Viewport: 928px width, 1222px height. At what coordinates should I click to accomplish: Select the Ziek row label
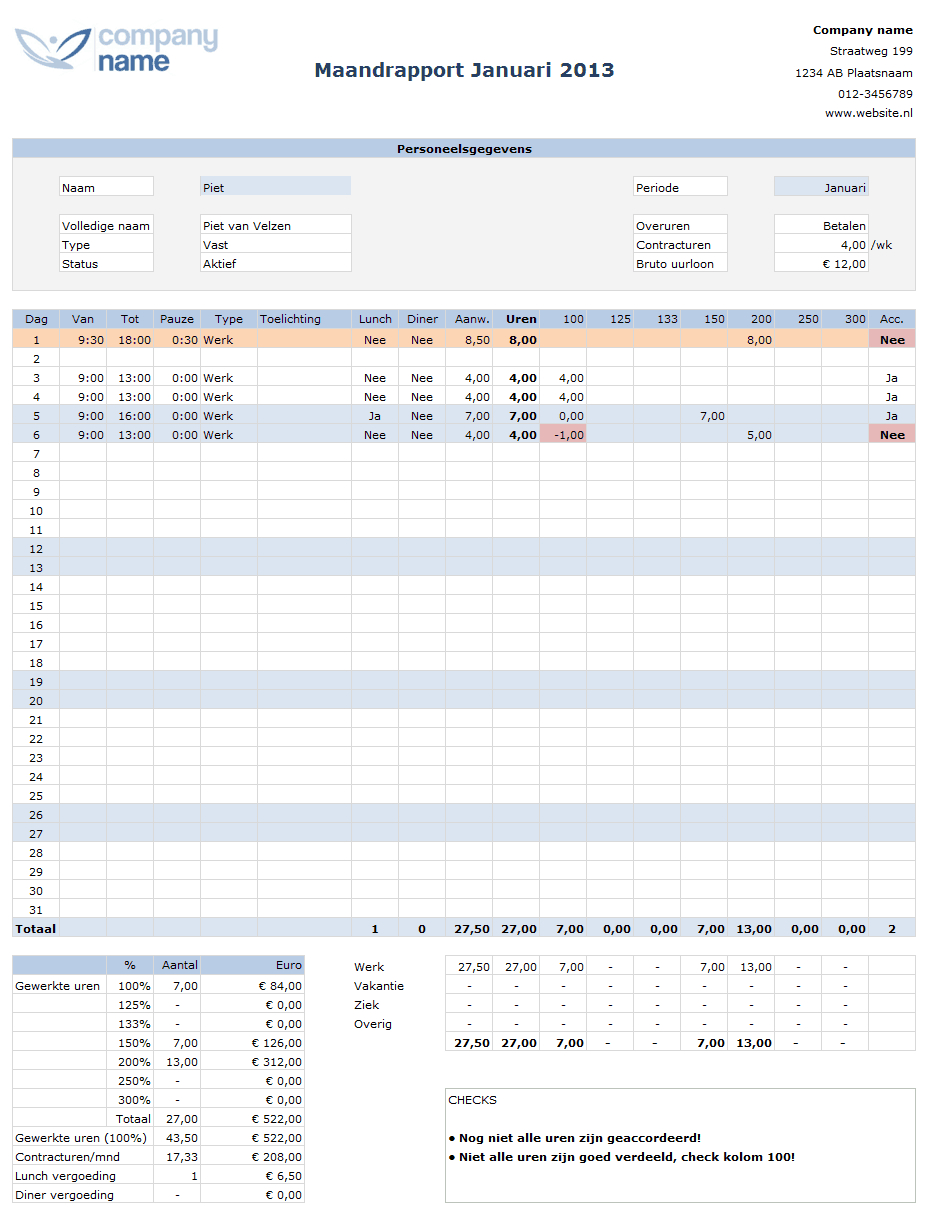click(x=366, y=1004)
